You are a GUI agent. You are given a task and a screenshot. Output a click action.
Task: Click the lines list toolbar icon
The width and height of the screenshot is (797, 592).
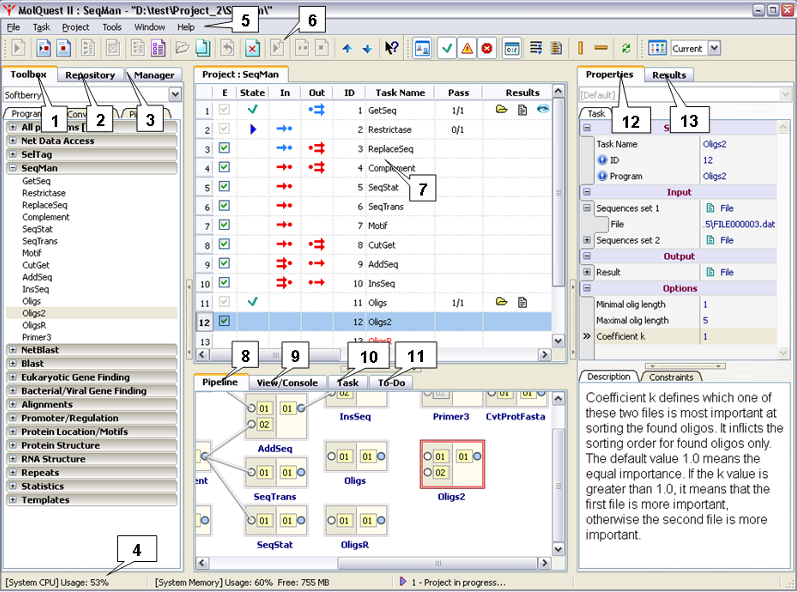click(x=536, y=48)
